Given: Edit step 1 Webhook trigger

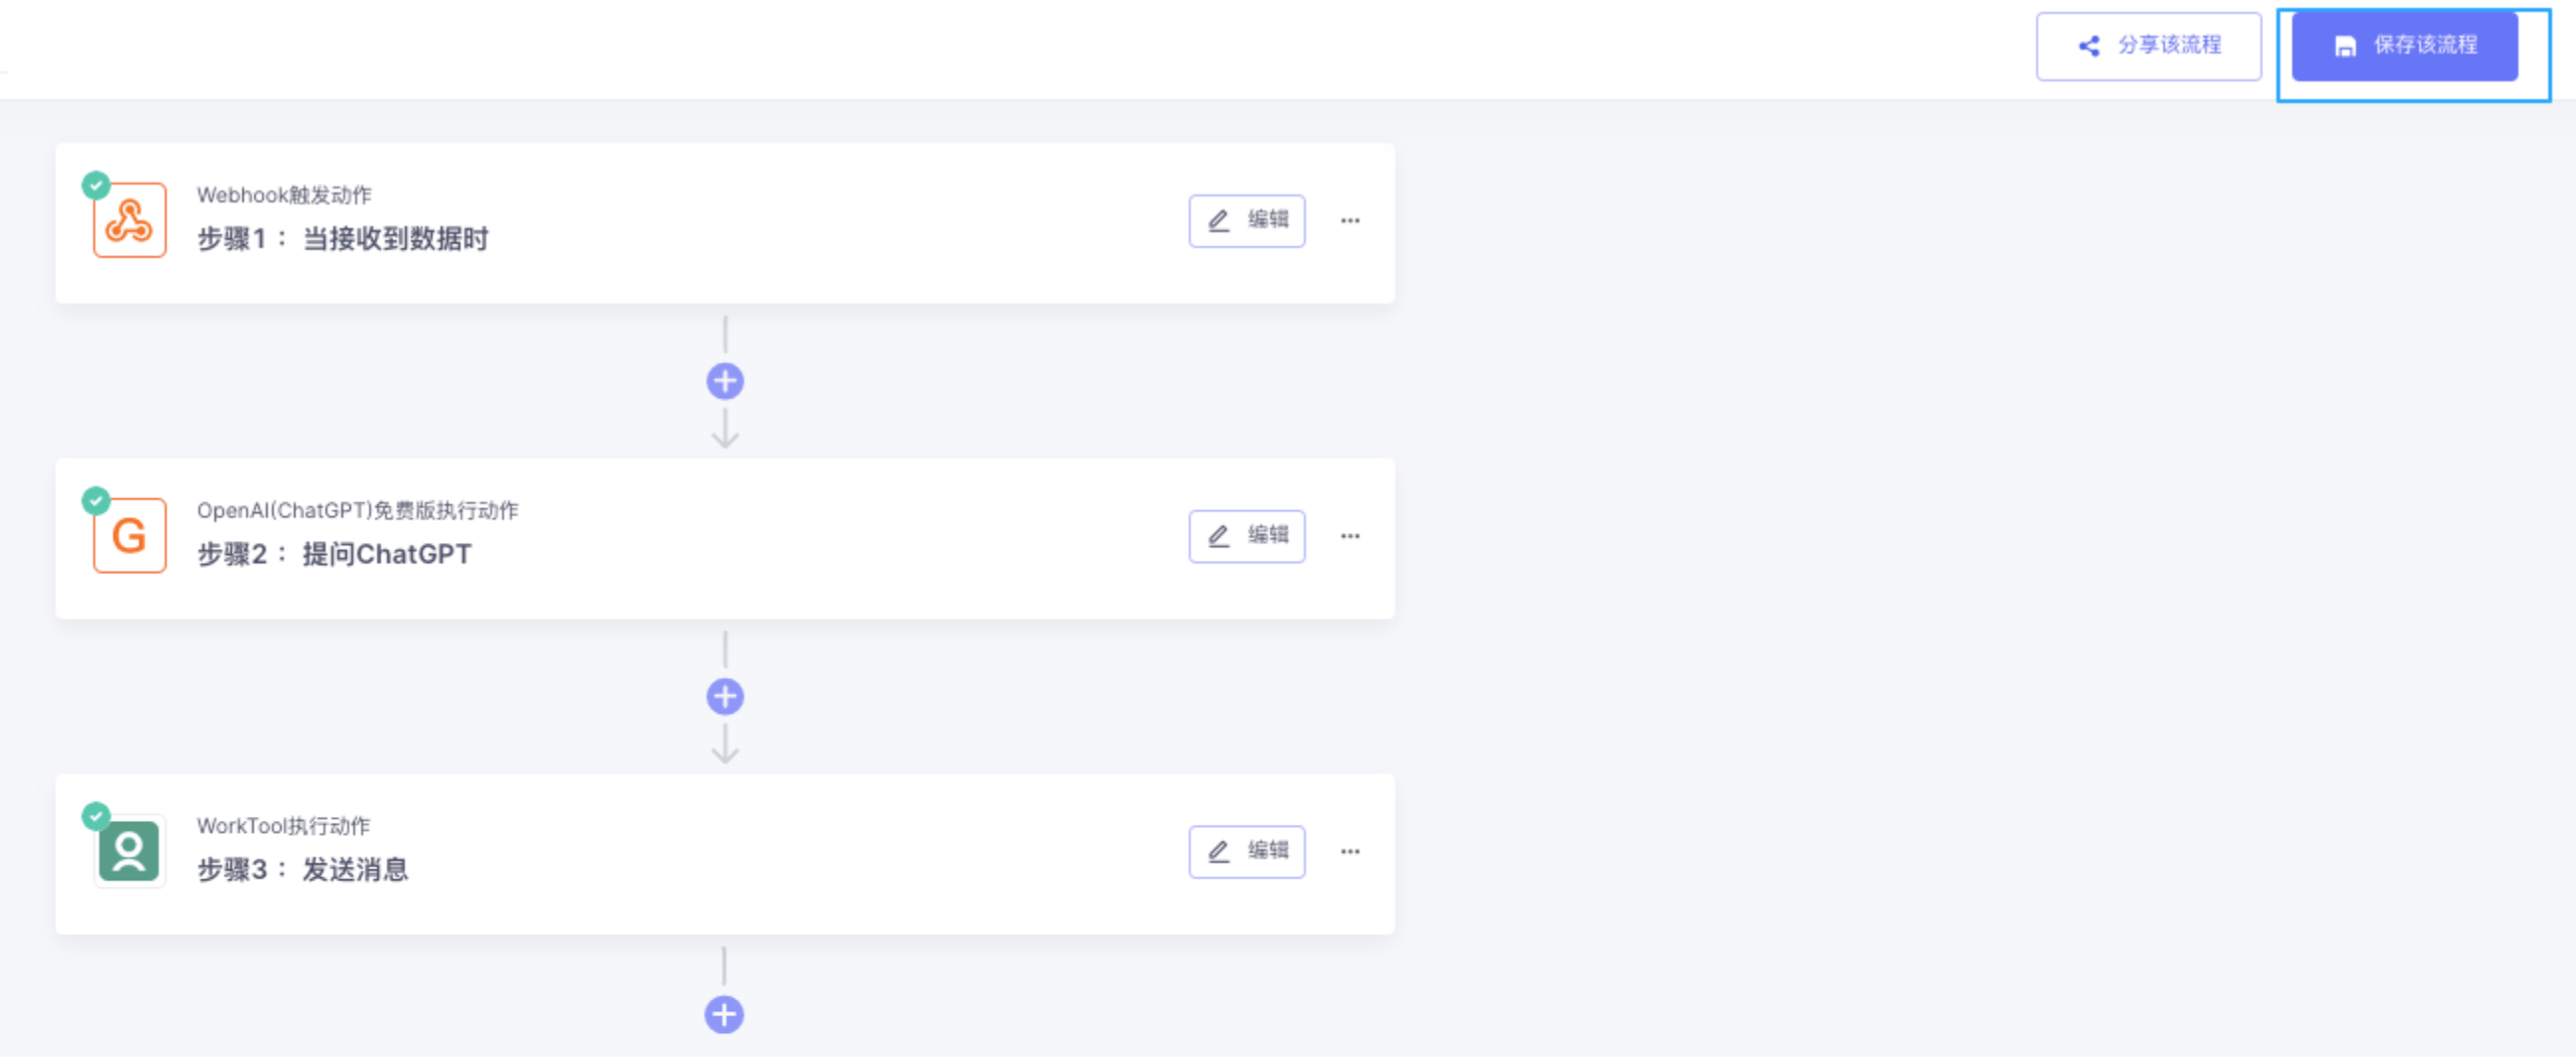Looking at the screenshot, I should point(1246,221).
